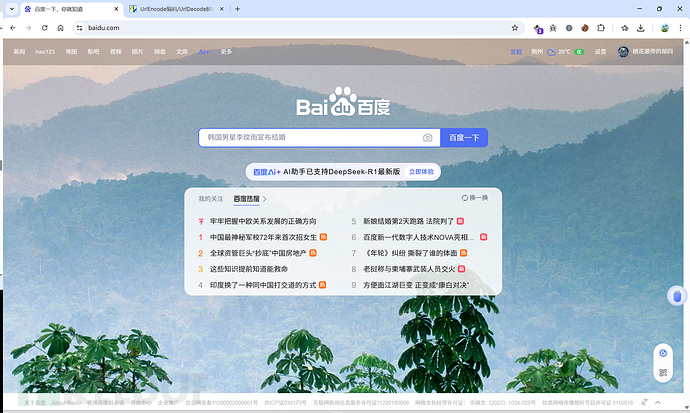This screenshot has width=690, height=413.
Task: Search by image using the camera icon
Action: pyautogui.click(x=427, y=138)
